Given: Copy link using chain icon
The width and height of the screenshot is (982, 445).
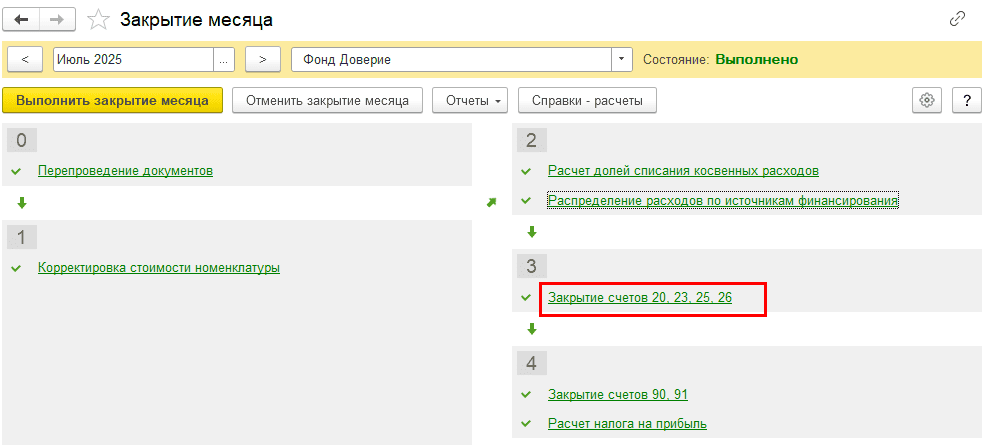Looking at the screenshot, I should [957, 19].
